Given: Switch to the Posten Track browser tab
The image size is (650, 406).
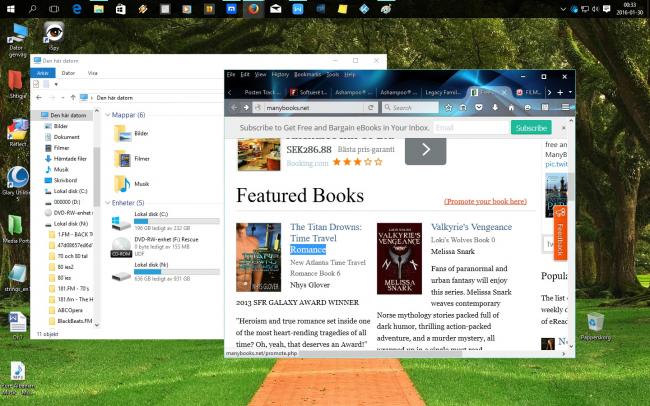Looking at the screenshot, I should tap(262, 92).
